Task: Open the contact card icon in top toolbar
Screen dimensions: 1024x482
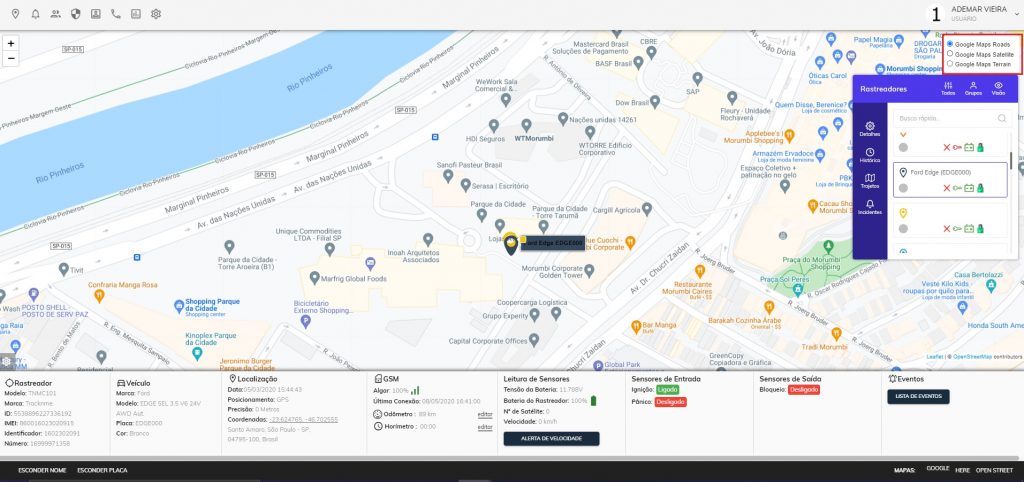Action: point(96,14)
